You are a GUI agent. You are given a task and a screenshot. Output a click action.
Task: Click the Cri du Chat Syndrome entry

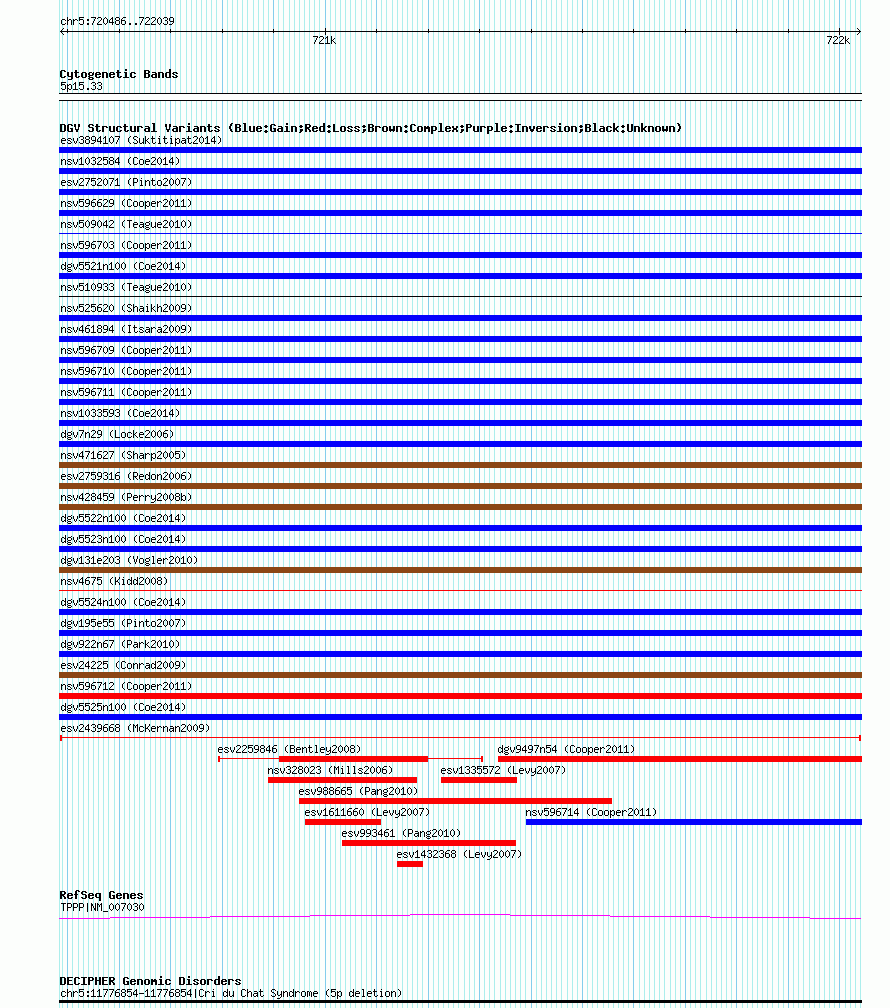(x=231, y=993)
